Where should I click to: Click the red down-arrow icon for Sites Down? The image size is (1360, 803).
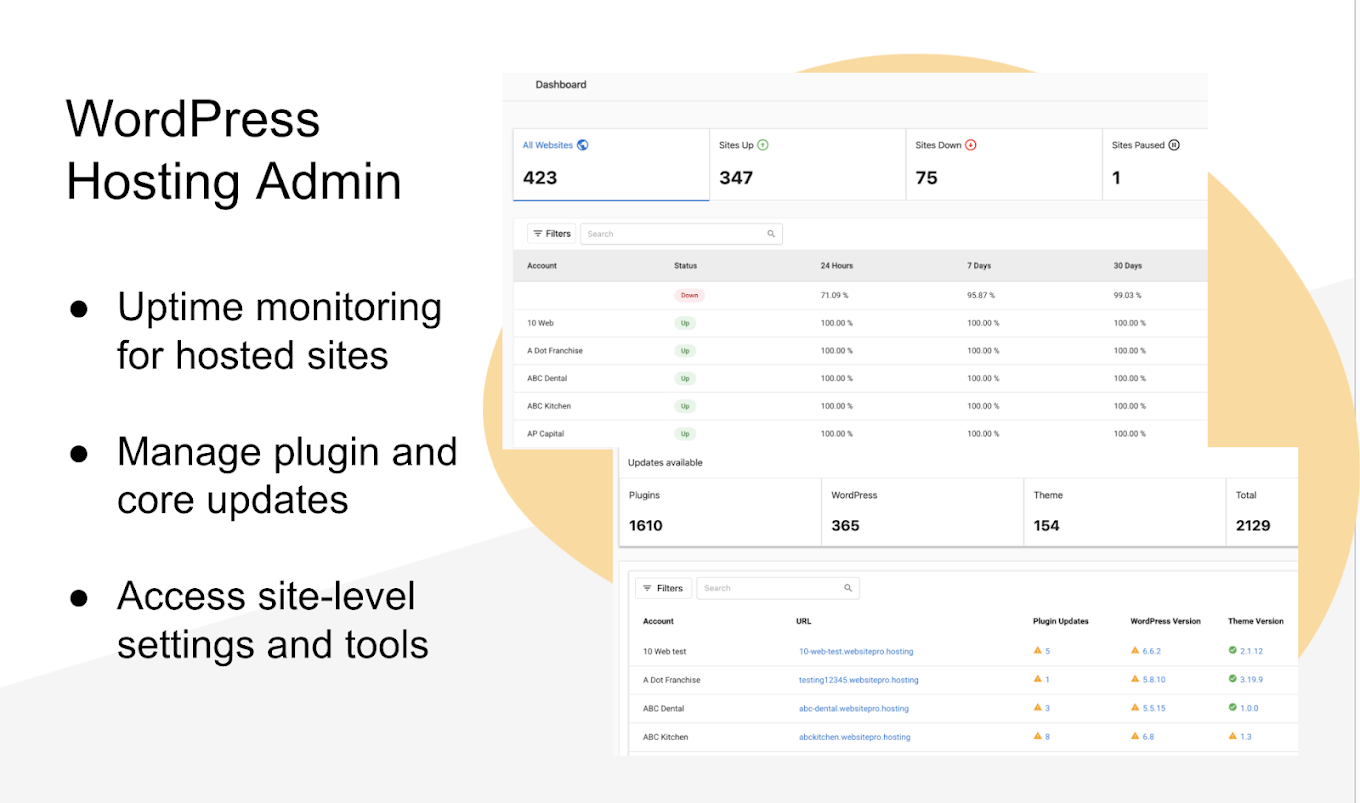[x=971, y=145]
